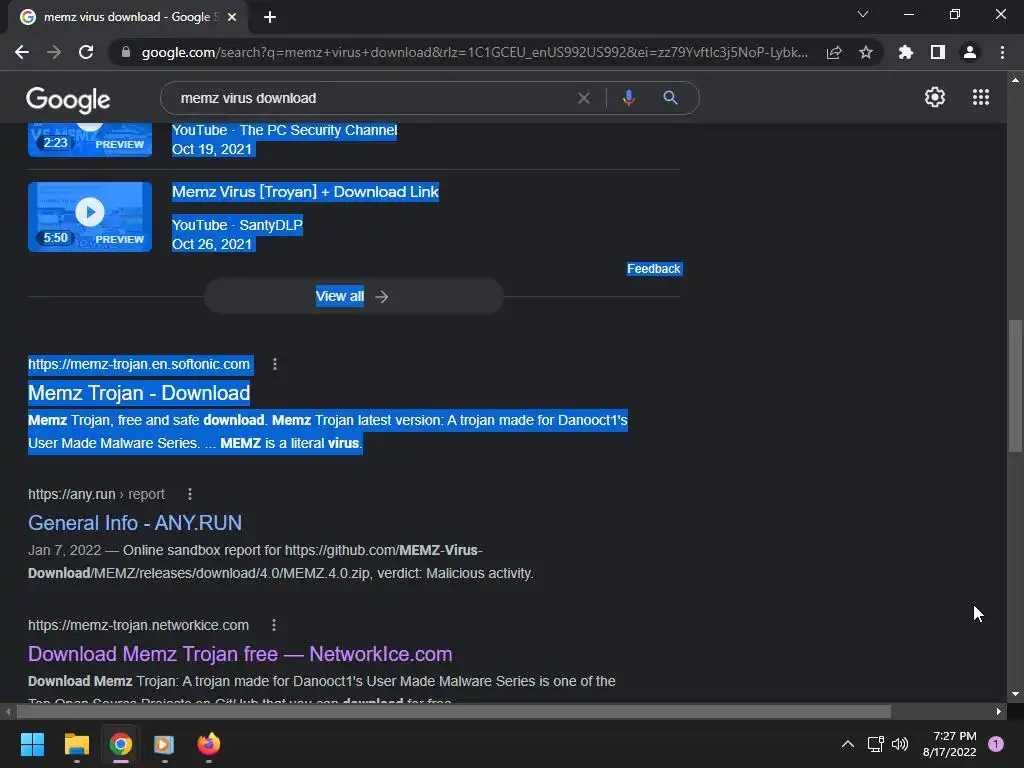The height and width of the screenshot is (768, 1024).
Task: Open the notification center badge
Action: (996, 744)
